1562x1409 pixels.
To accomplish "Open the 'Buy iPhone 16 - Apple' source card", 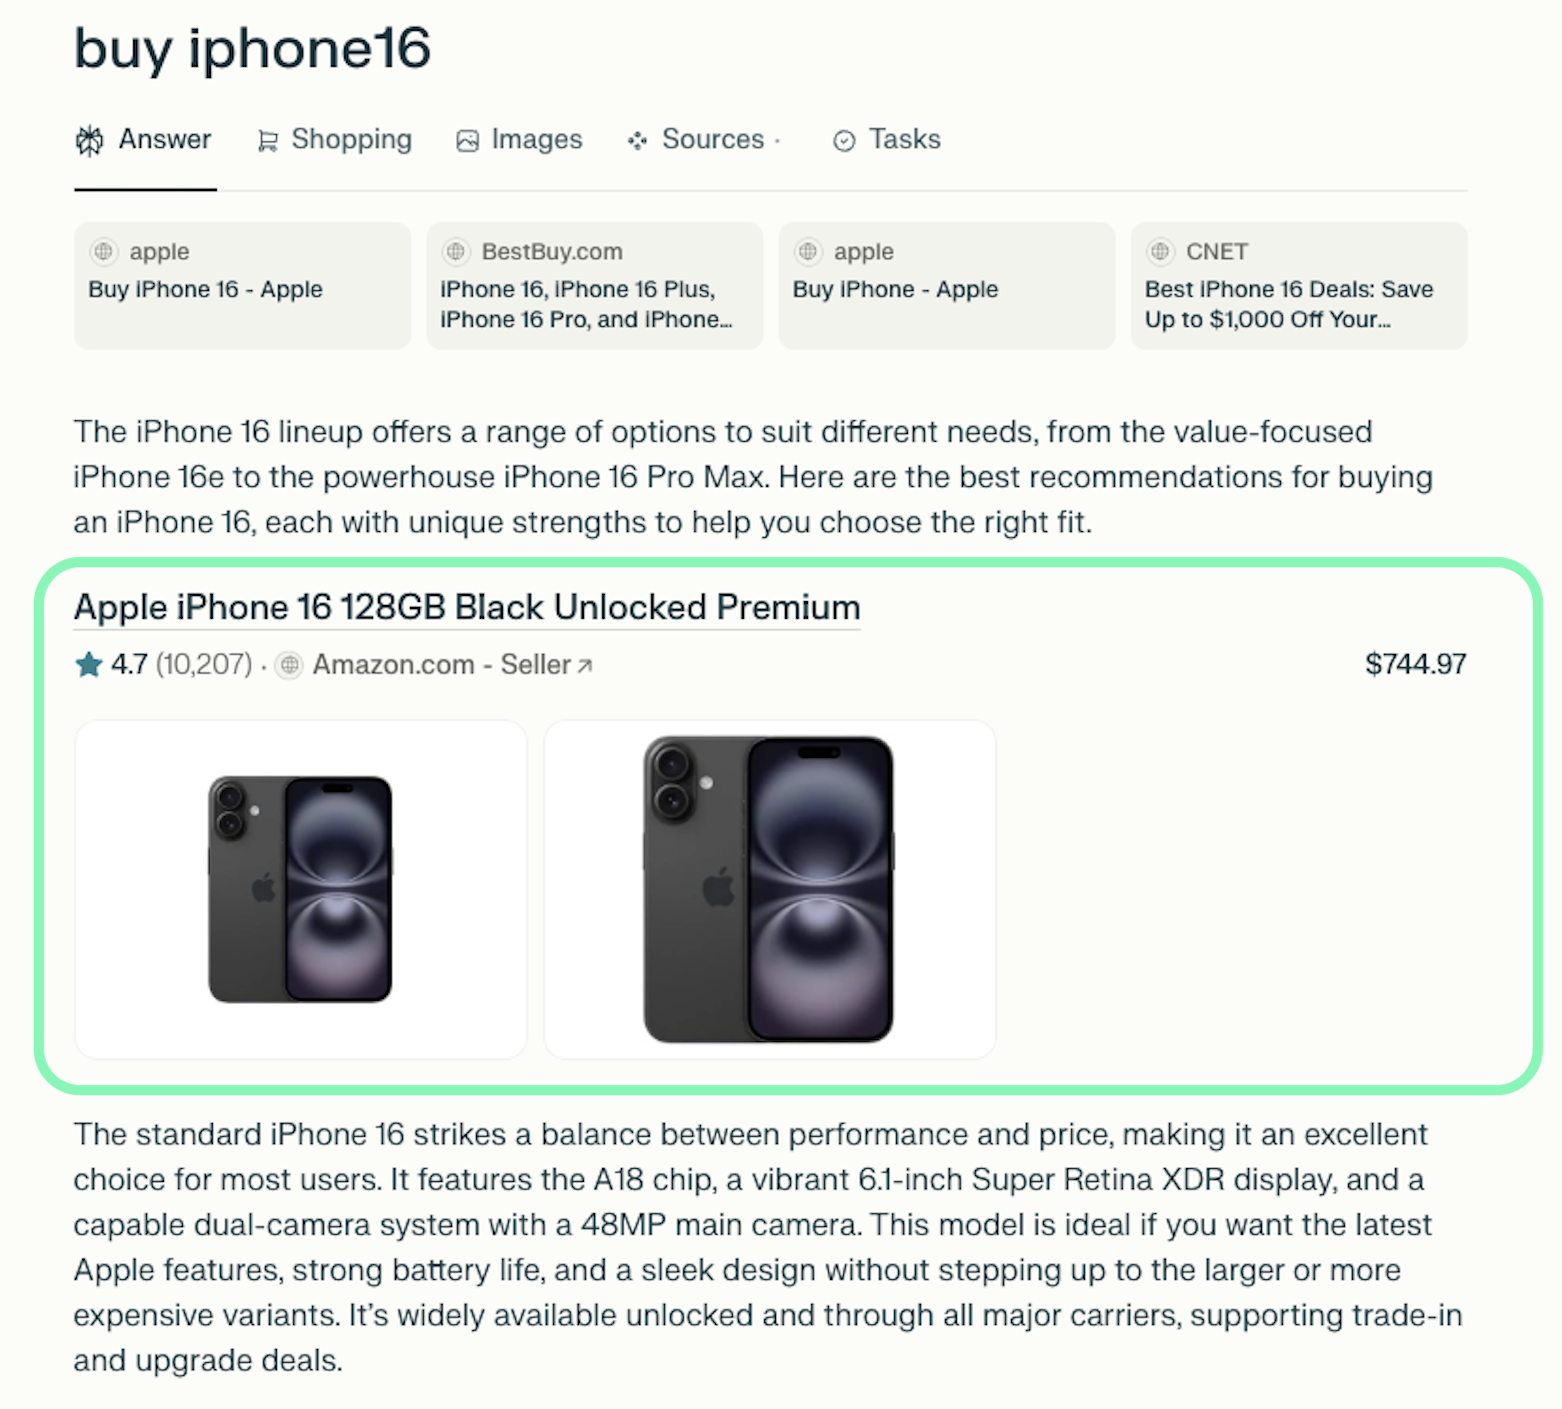I will 242,286.
